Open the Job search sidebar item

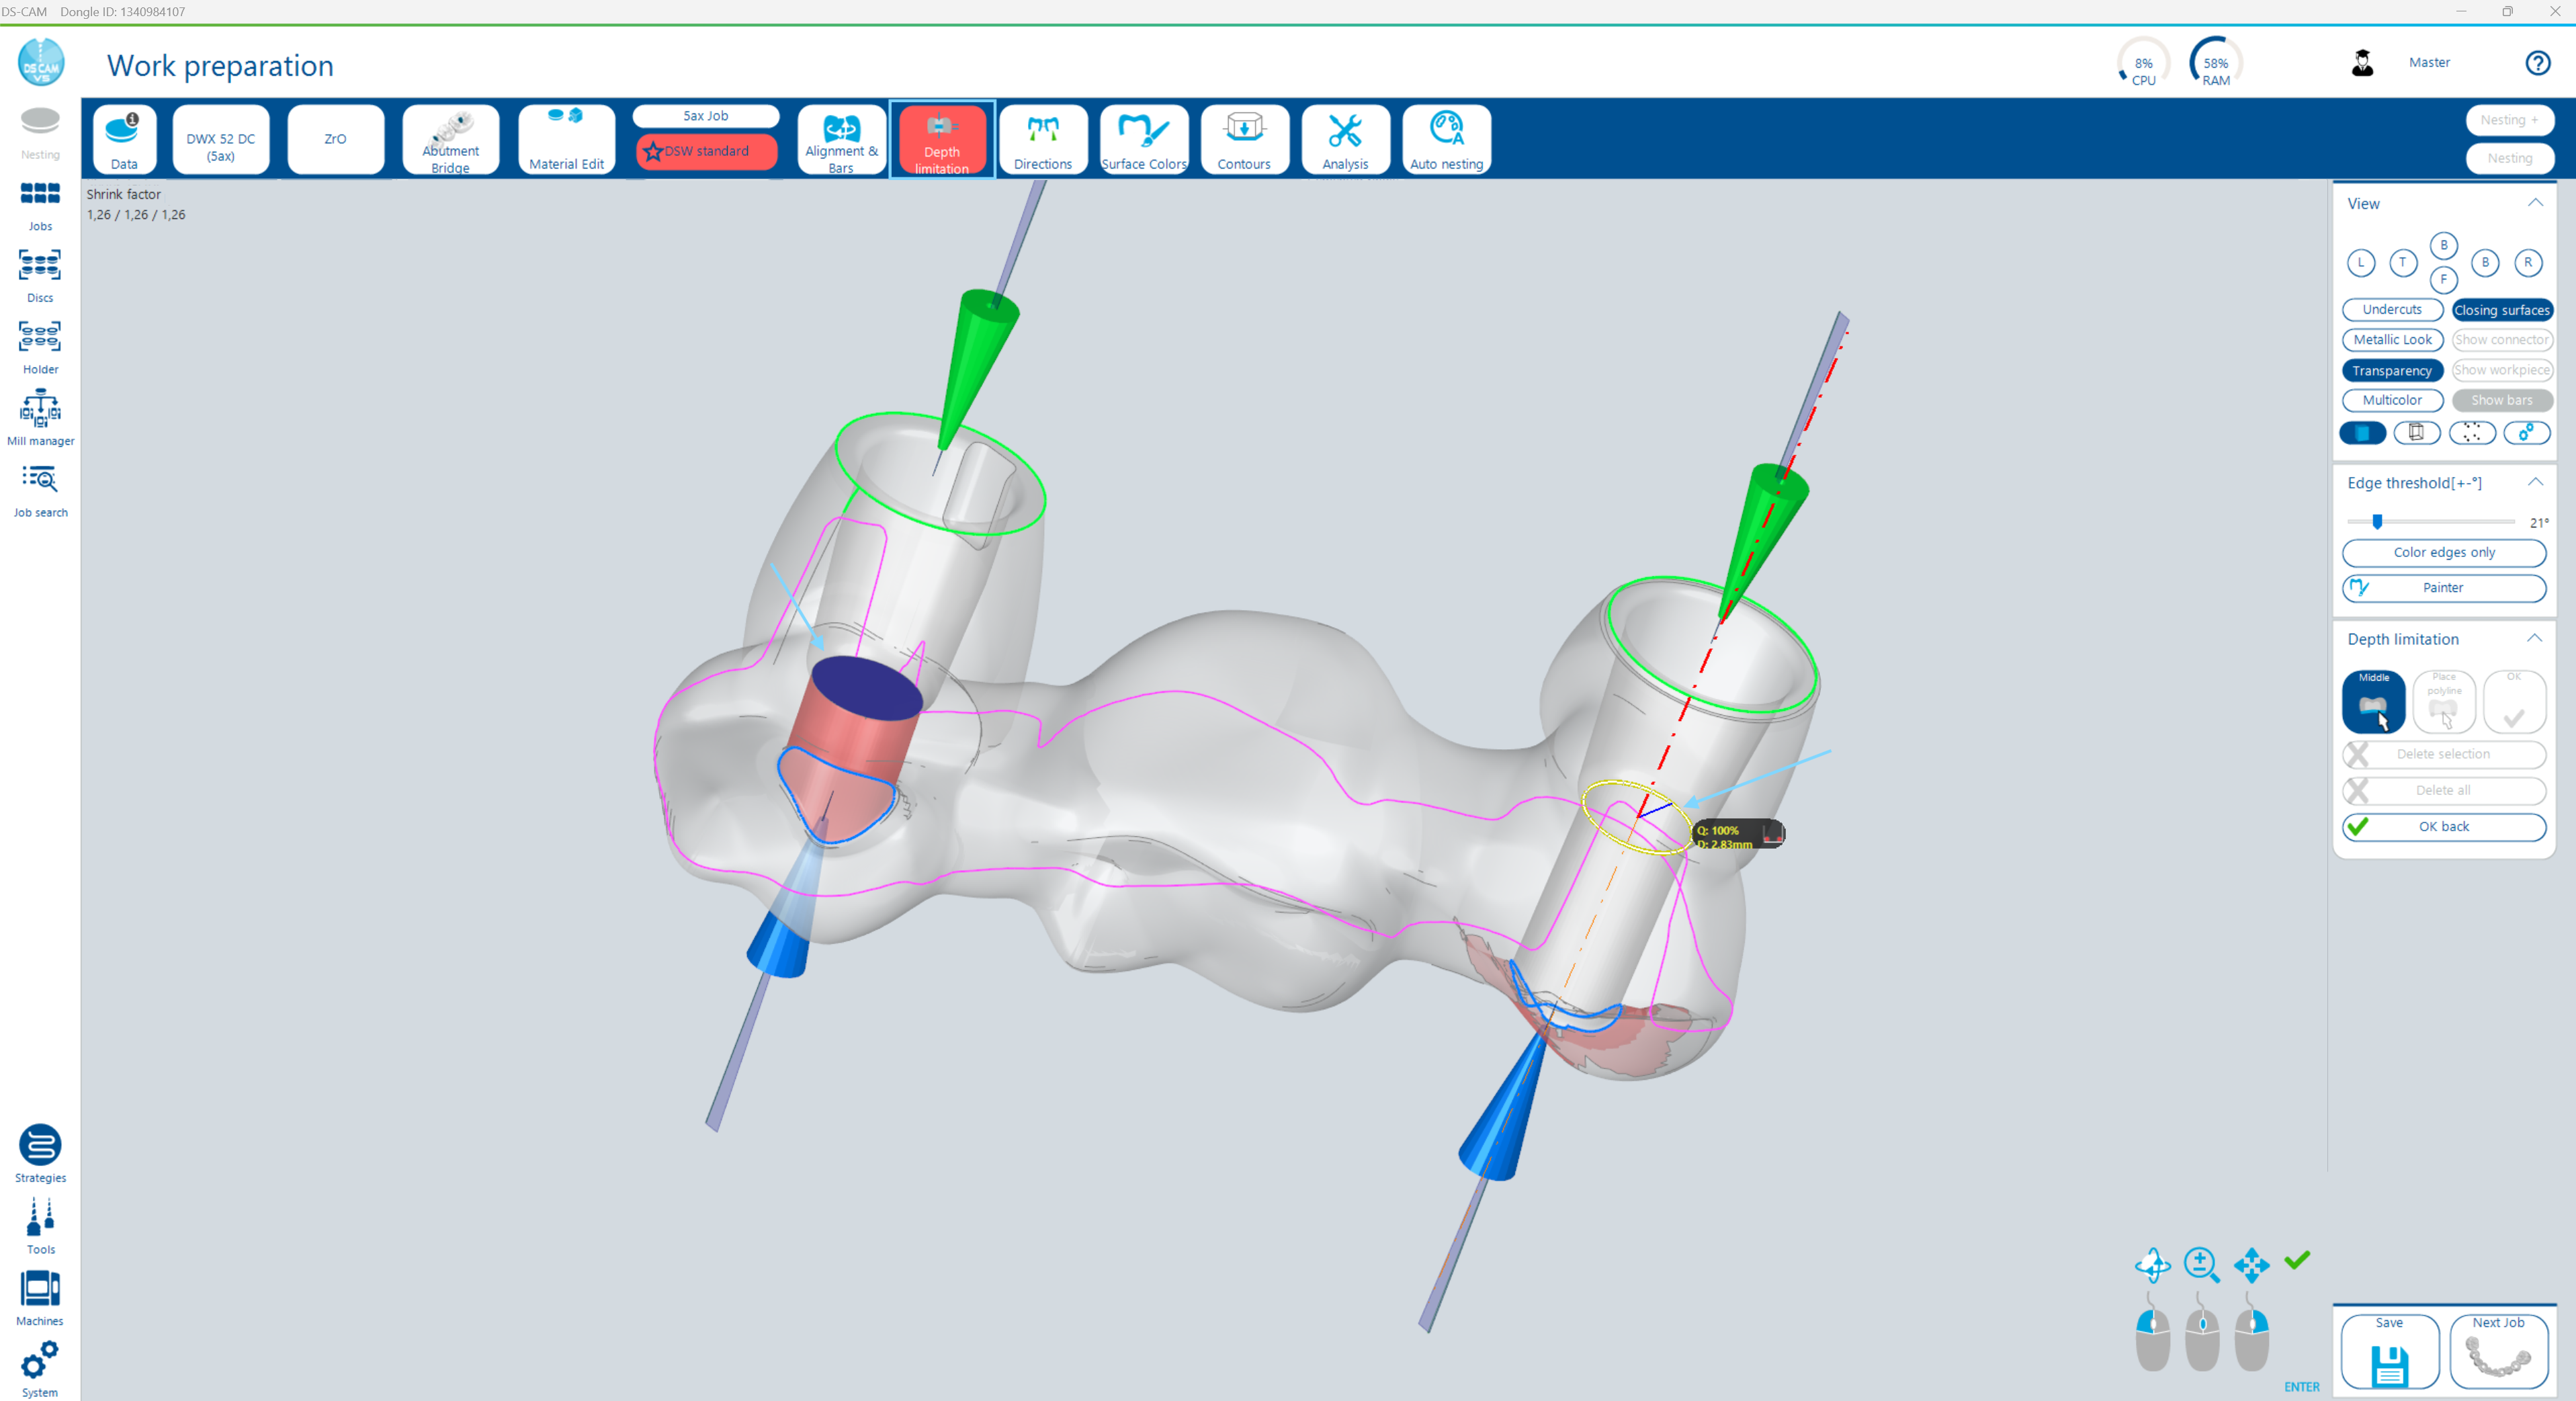(40, 489)
